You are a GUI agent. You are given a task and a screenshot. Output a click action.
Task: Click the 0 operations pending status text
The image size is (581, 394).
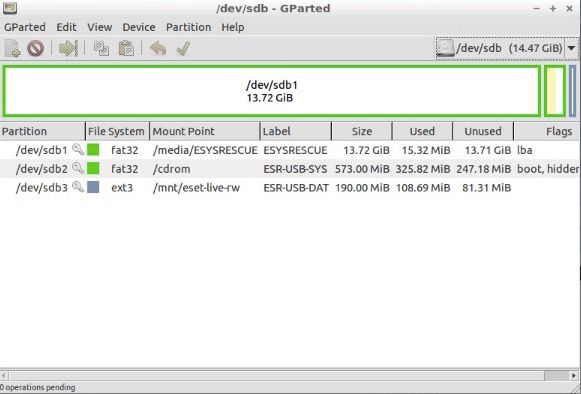[37, 387]
